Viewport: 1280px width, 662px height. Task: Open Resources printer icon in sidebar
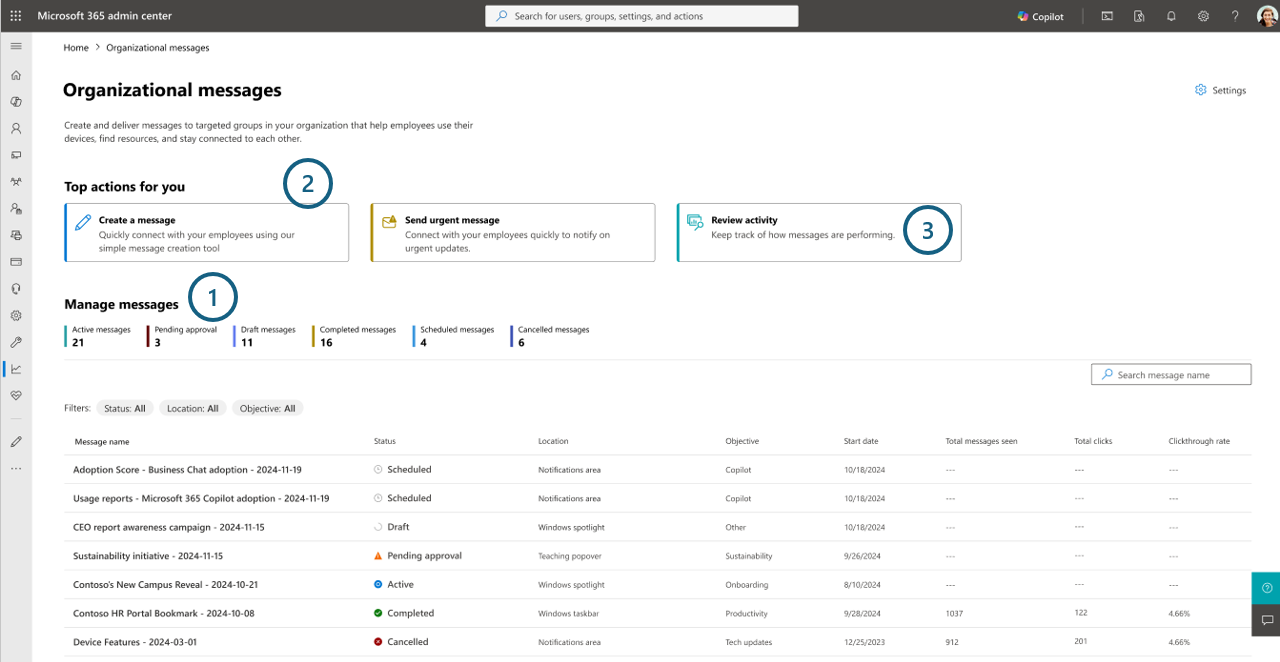click(x=16, y=235)
